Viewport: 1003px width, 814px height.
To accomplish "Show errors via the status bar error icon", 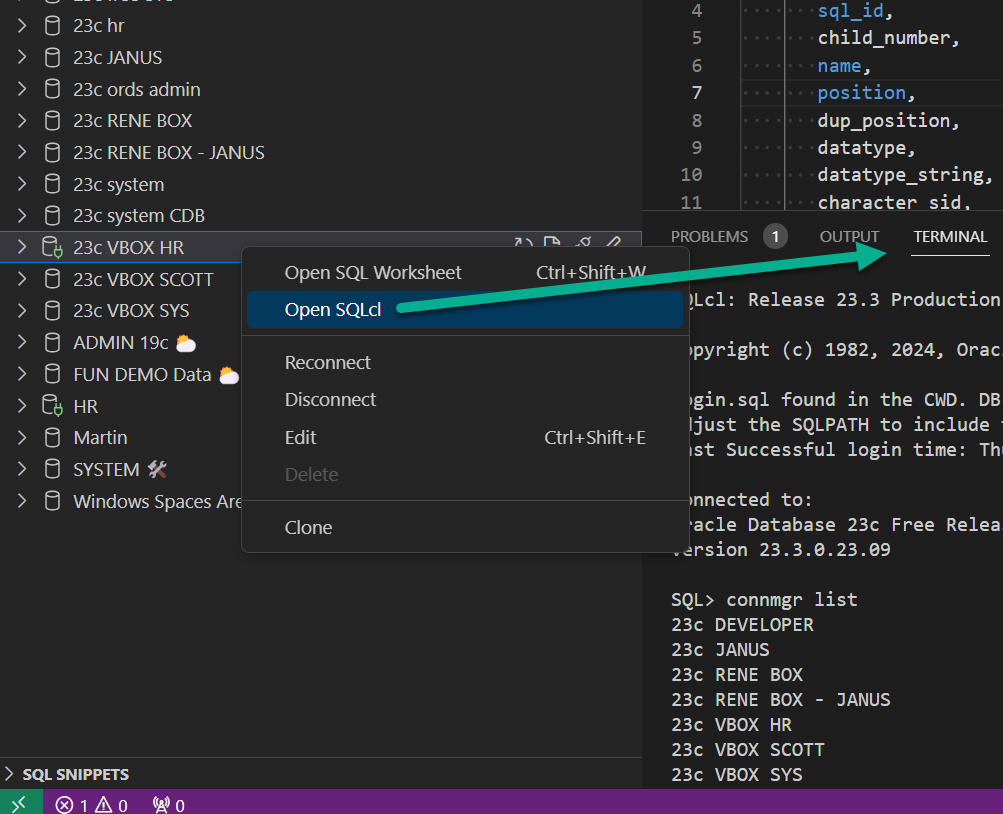I will pyautogui.click(x=64, y=805).
